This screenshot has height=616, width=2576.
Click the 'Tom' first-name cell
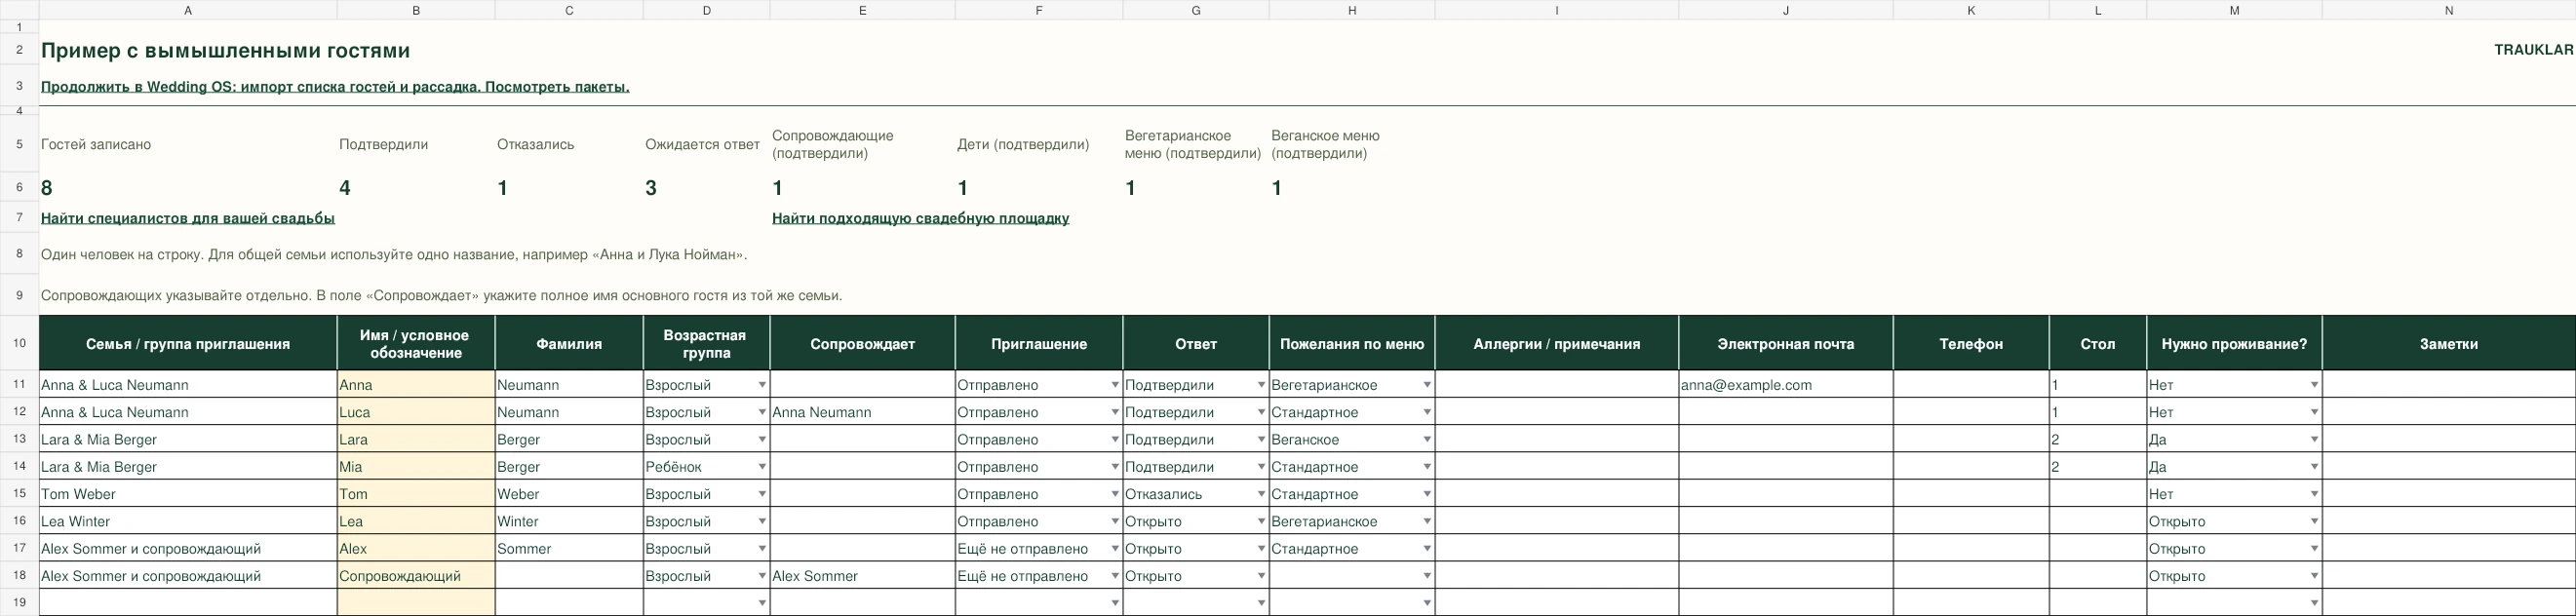point(416,494)
